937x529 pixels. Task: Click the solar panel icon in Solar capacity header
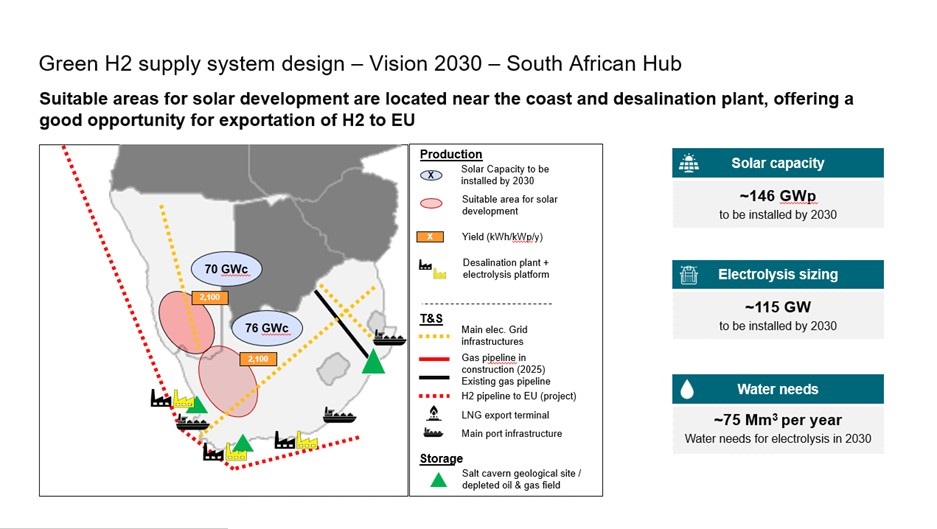[688, 163]
